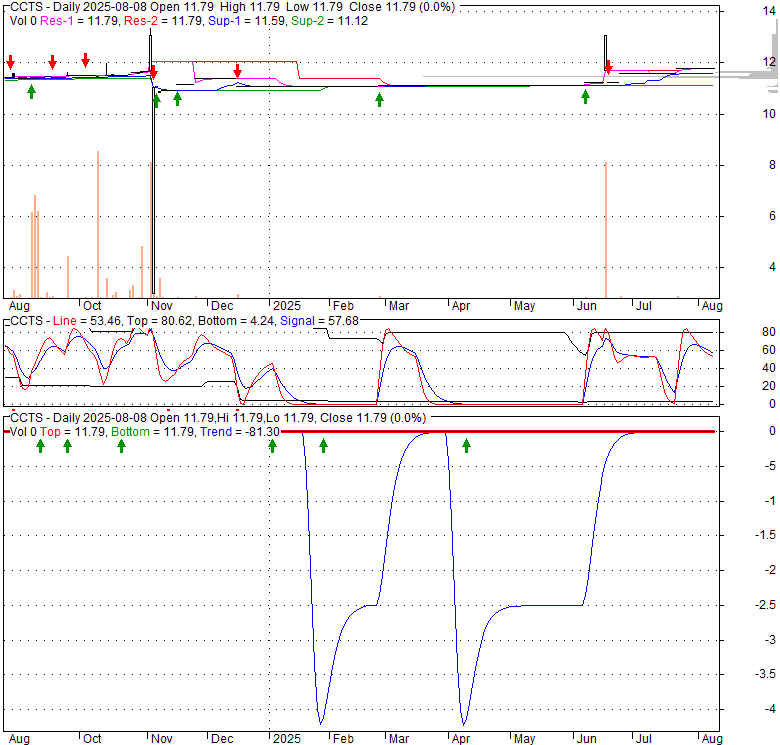This screenshot has width=780, height=745.
Task: Click the red down arrow beside the June price spike
Action: coord(608,67)
